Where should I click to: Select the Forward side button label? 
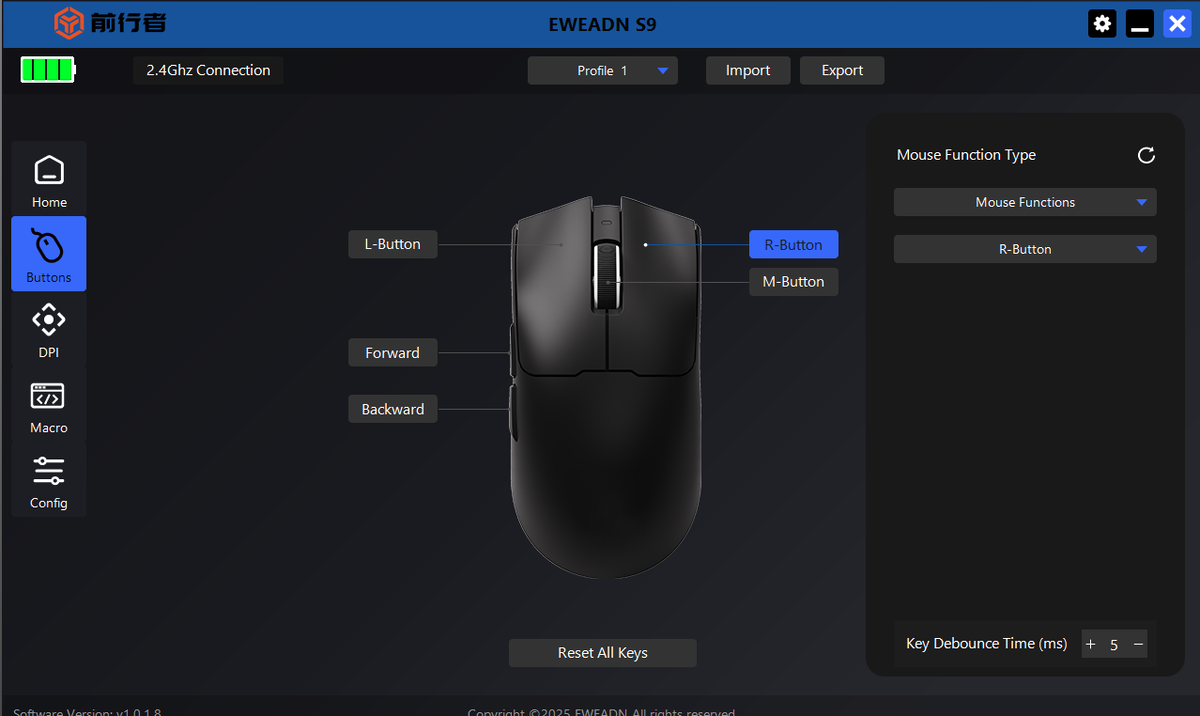pyautogui.click(x=393, y=353)
